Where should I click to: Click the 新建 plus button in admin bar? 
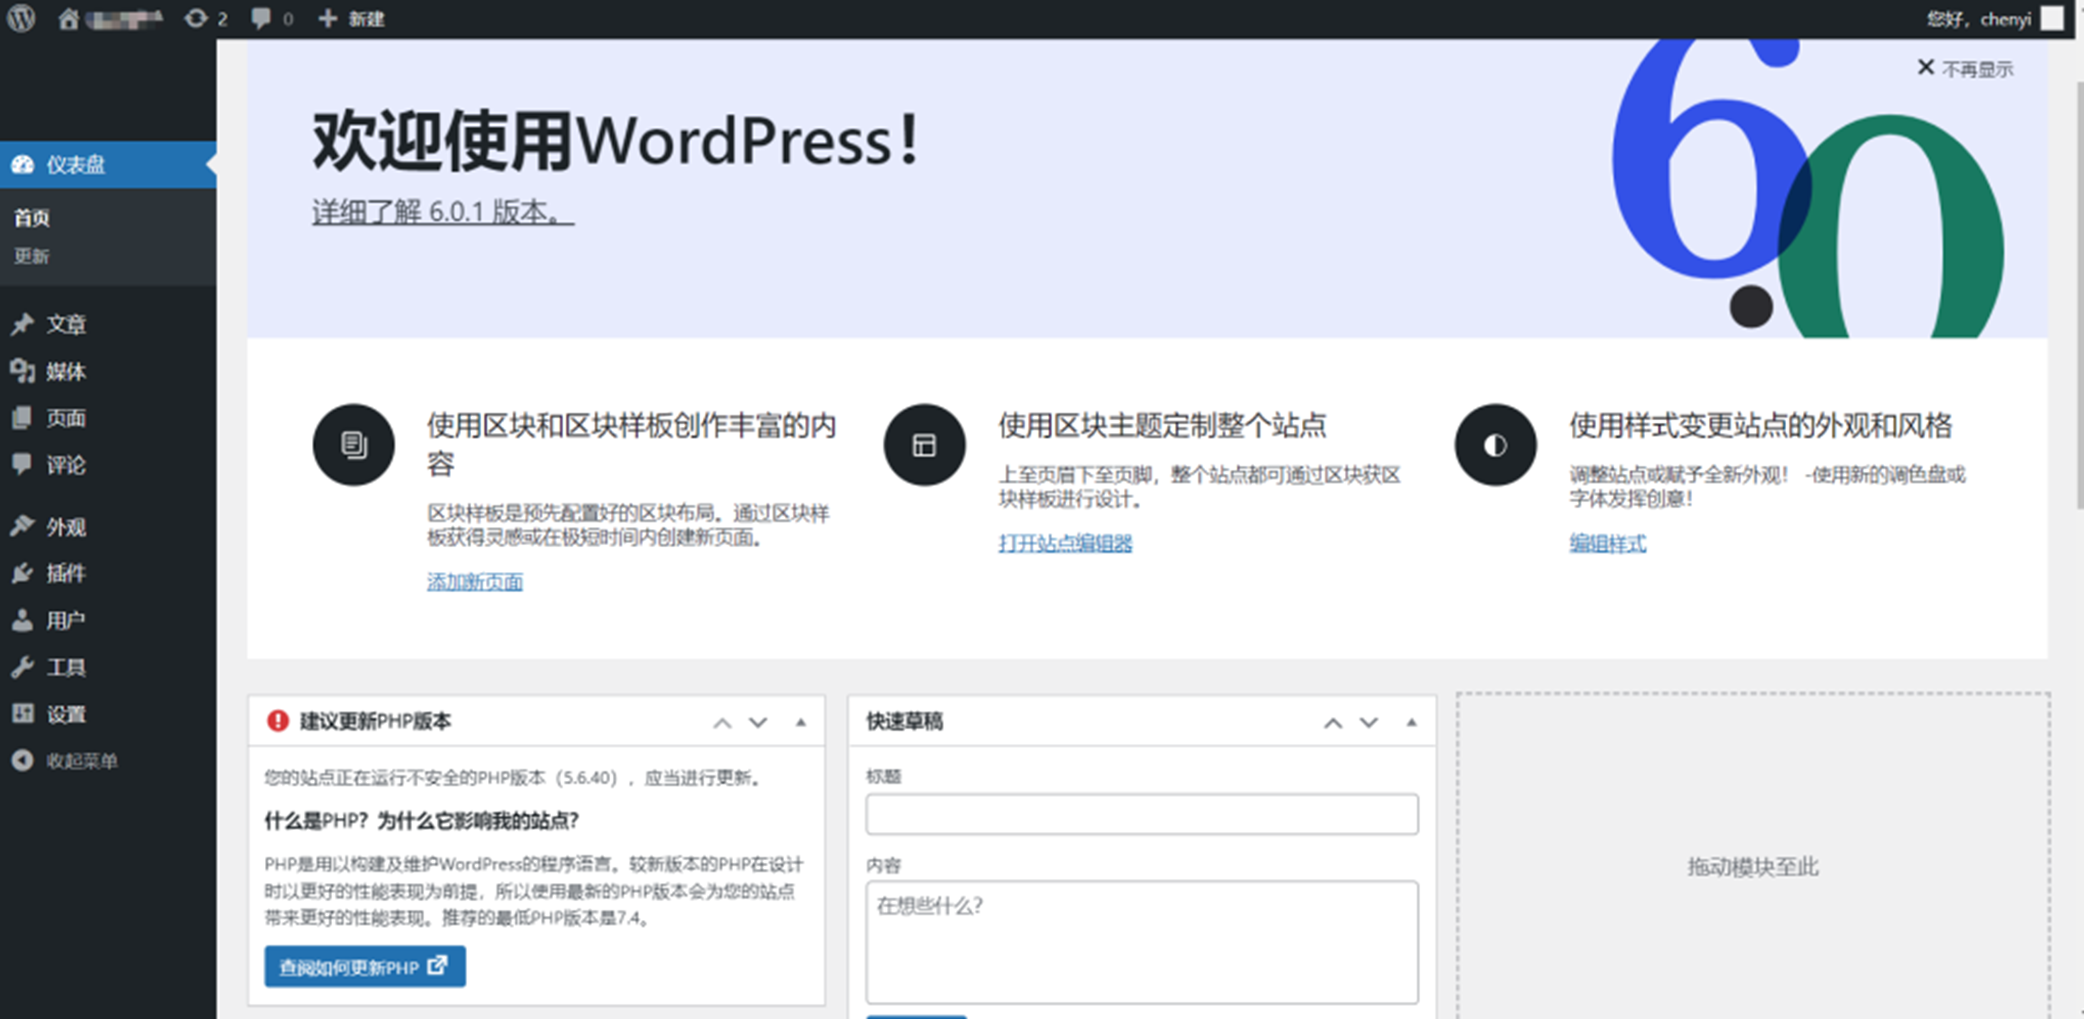pos(351,18)
